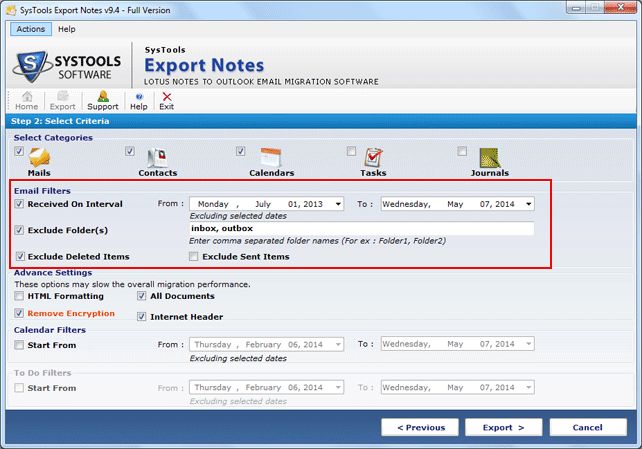Click the Cancel button
This screenshot has width=642, height=449.
(x=588, y=427)
